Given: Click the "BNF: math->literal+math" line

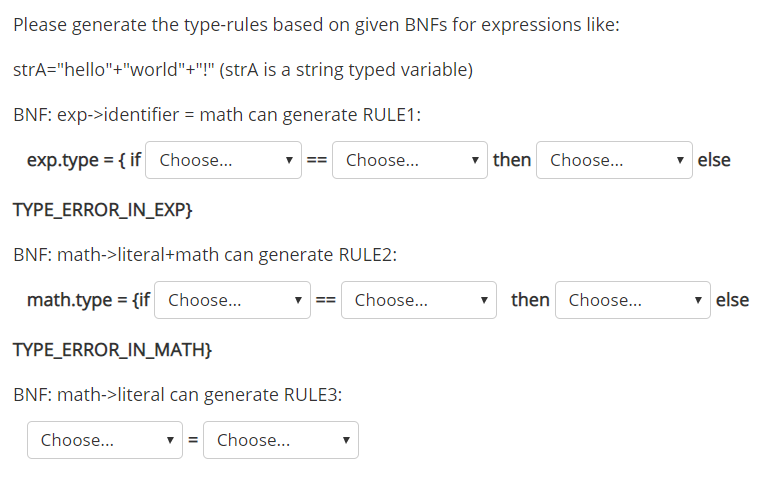Looking at the screenshot, I should click(205, 255).
